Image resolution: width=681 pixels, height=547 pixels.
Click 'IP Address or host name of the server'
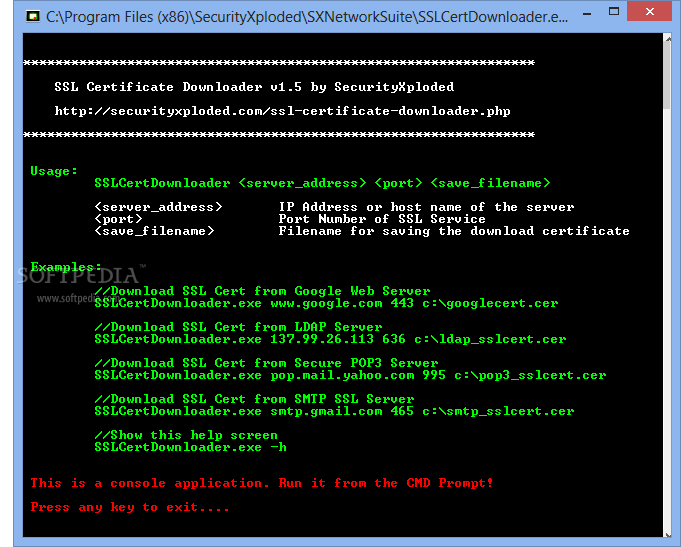point(426,207)
